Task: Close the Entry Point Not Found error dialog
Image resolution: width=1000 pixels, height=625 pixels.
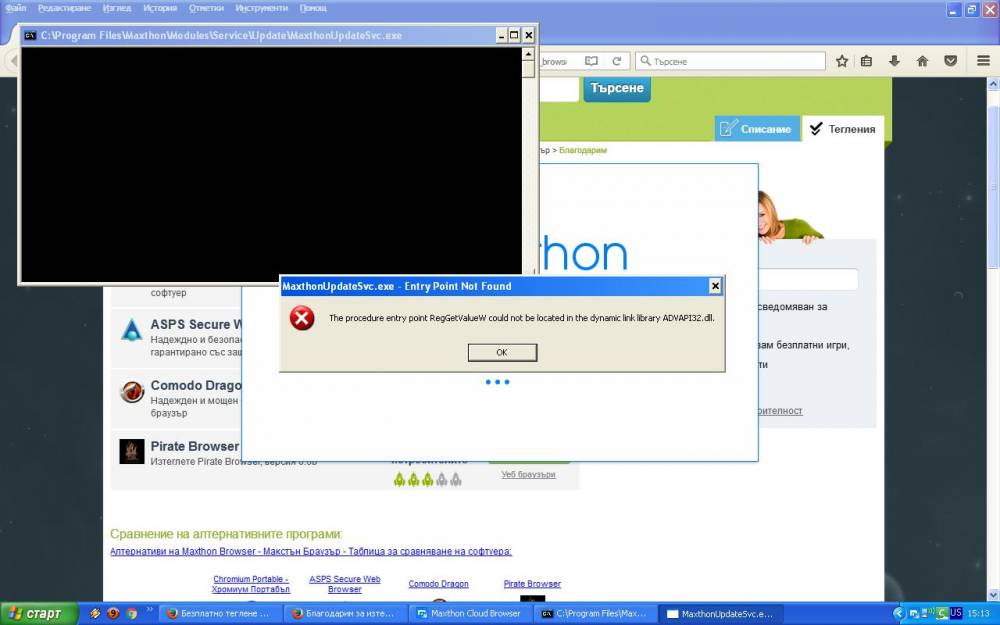Action: [715, 286]
